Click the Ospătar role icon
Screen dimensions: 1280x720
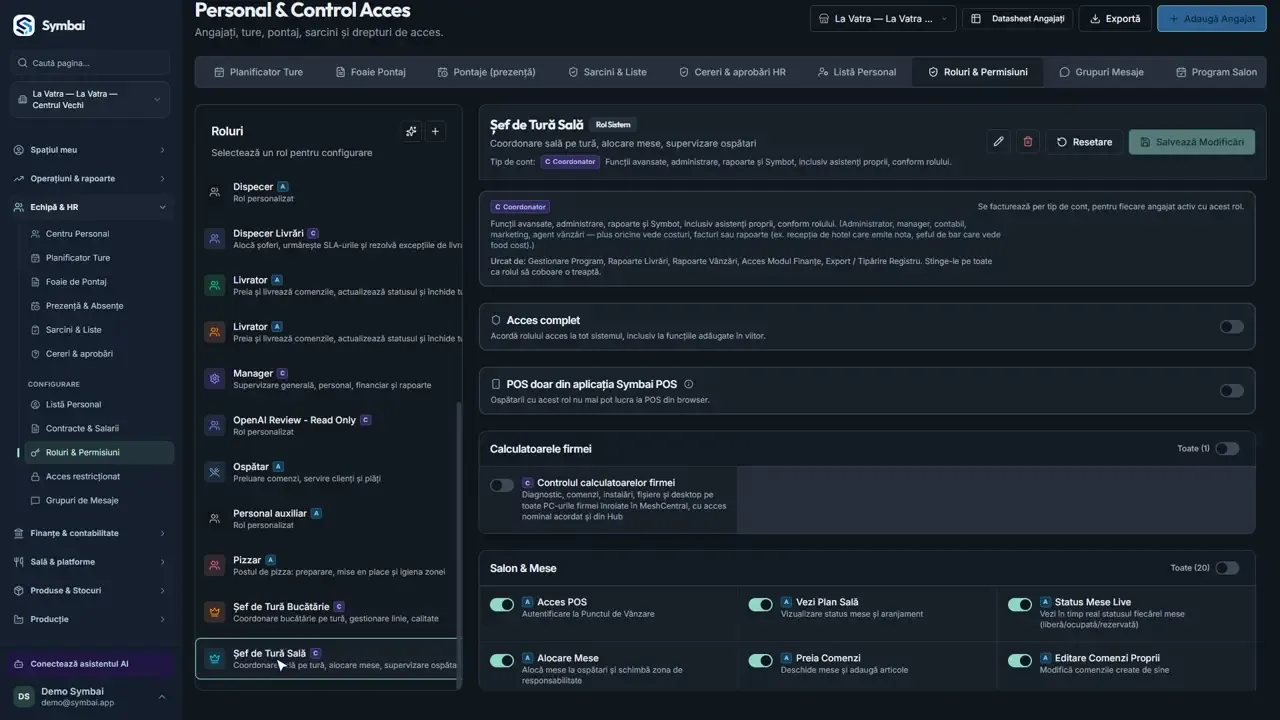(214, 472)
